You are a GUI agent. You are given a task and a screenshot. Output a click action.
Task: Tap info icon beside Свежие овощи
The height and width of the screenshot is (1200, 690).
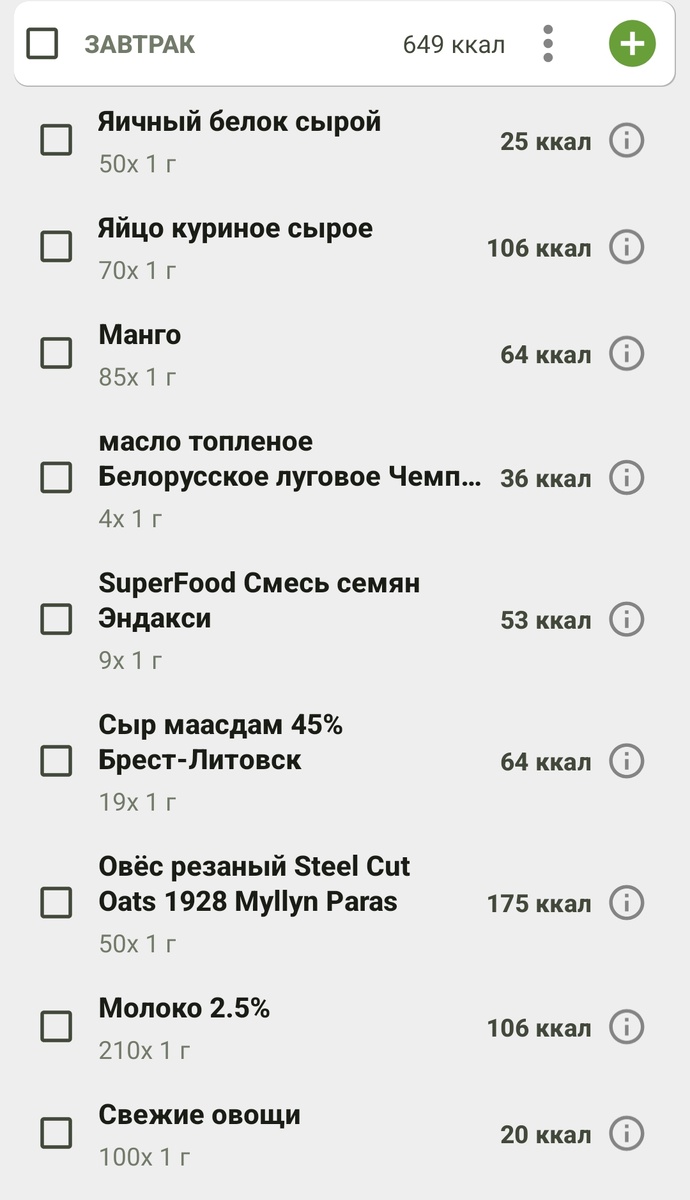(x=627, y=1135)
